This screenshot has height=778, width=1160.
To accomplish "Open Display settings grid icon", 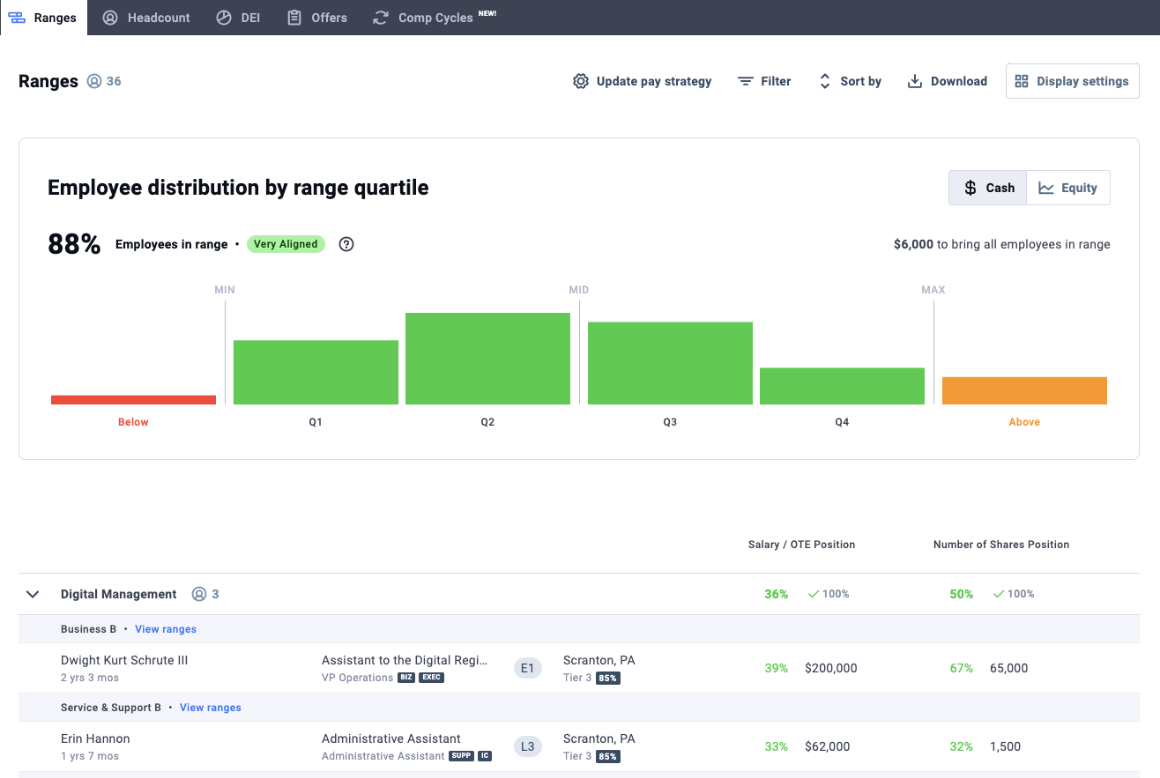I will click(x=1021, y=81).
